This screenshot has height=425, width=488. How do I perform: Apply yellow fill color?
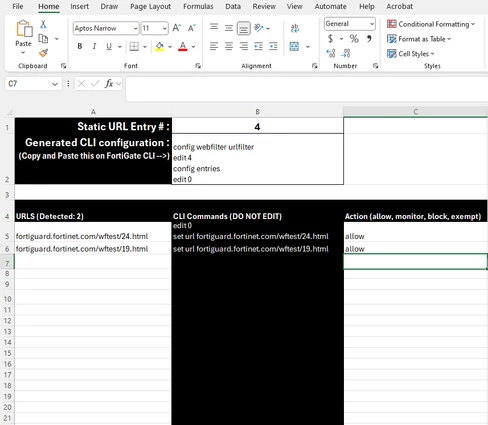point(160,47)
